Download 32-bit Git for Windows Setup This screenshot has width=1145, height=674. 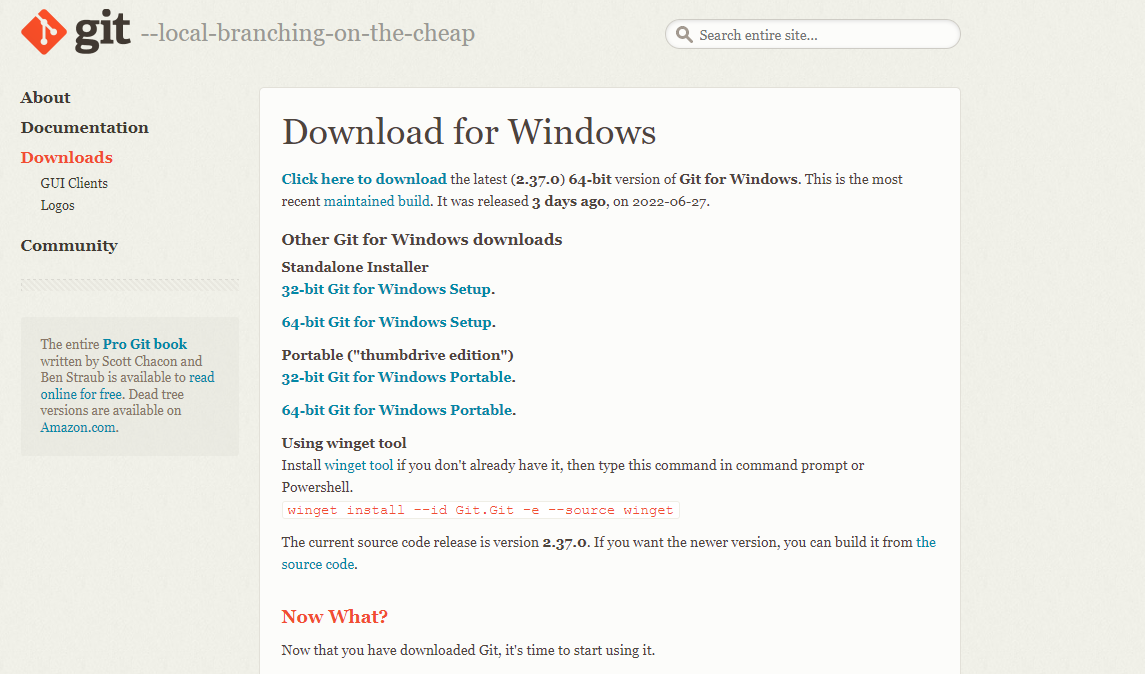[x=386, y=289]
